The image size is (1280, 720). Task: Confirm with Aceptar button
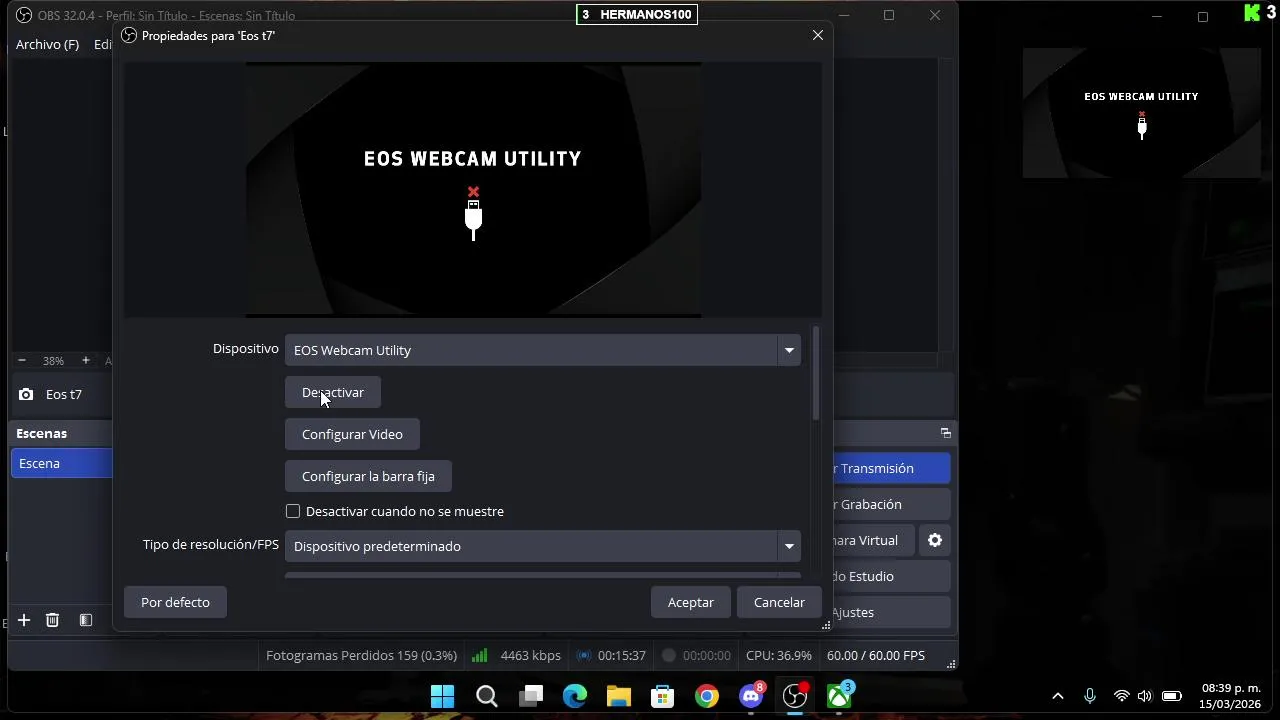tap(691, 602)
